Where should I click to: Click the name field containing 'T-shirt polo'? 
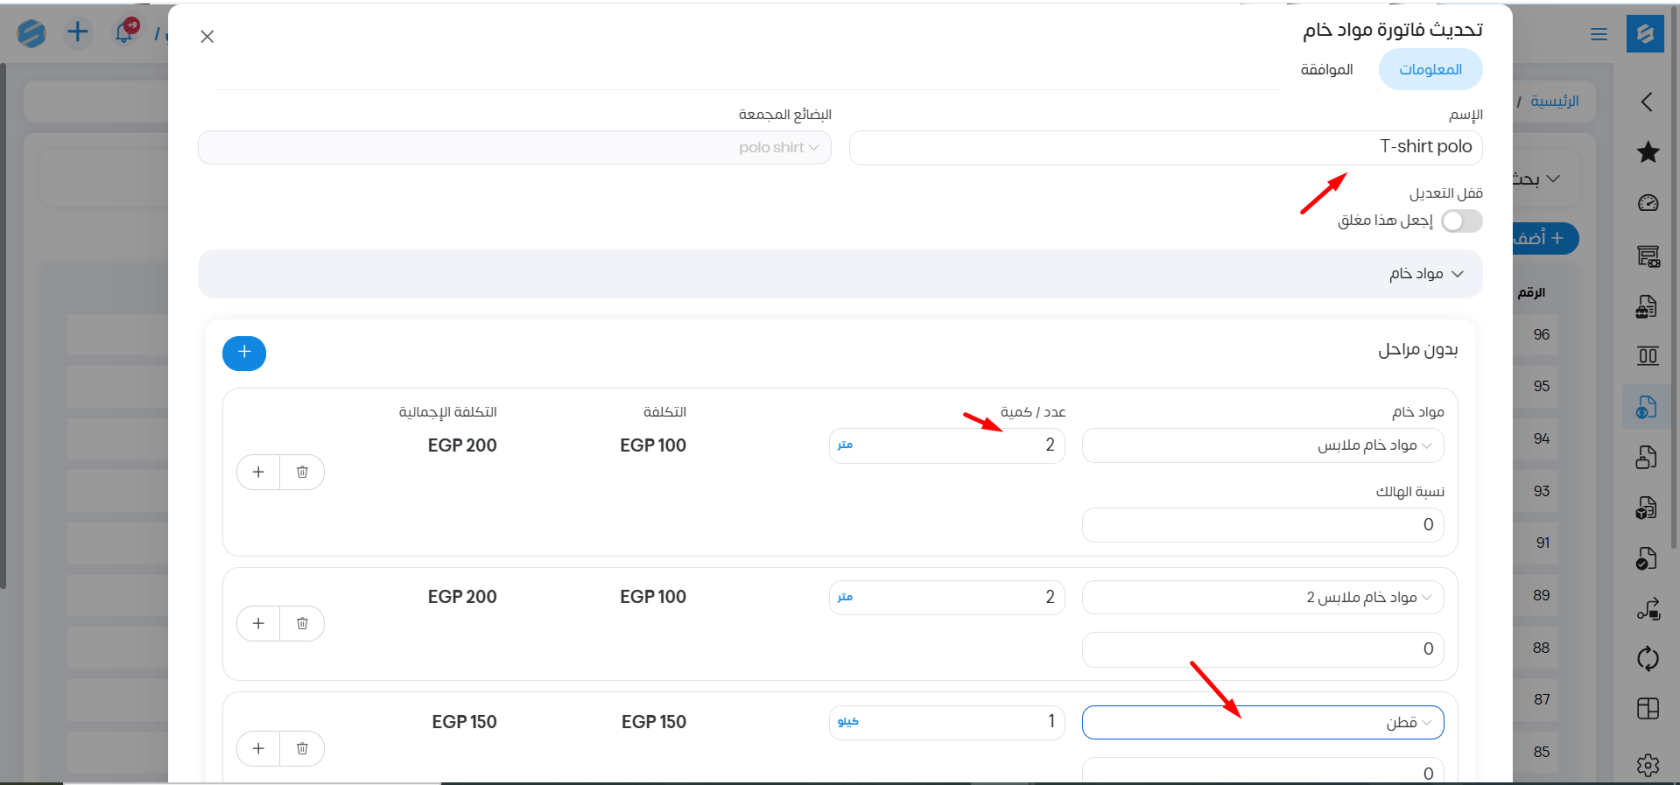(1165, 148)
